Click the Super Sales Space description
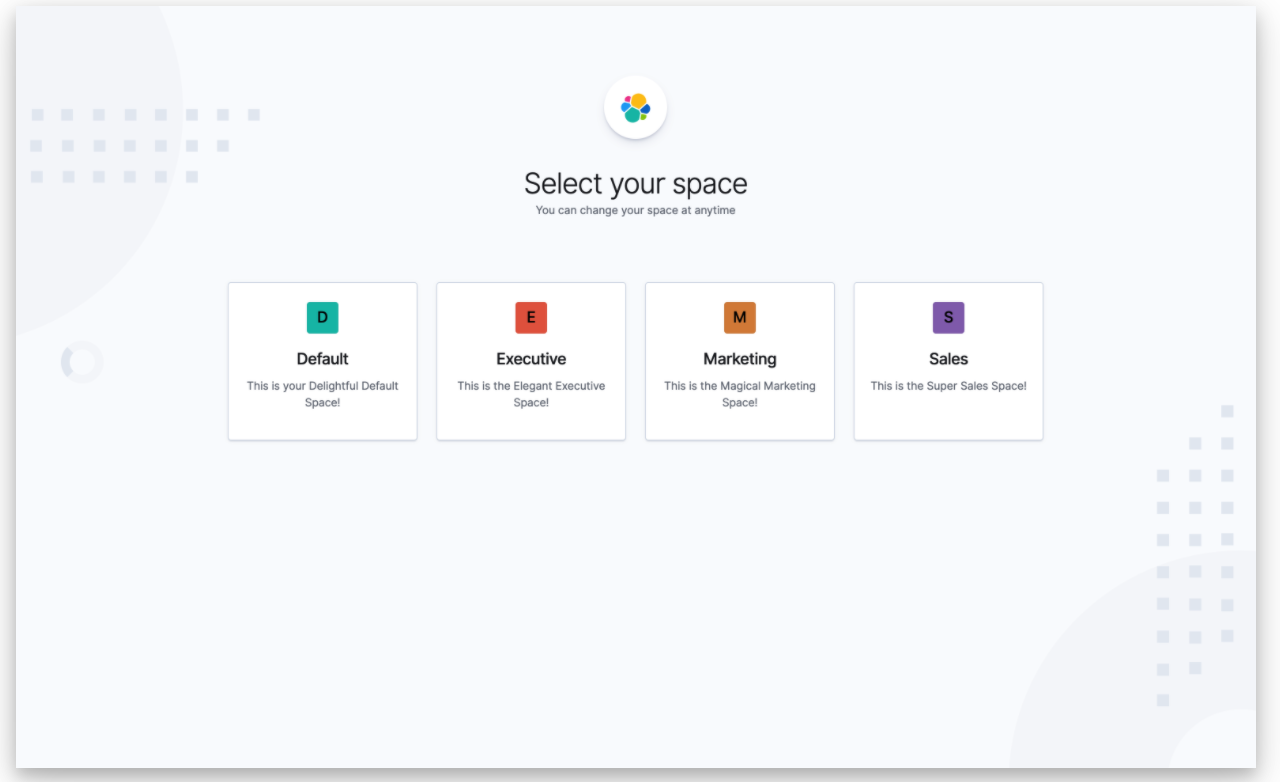Screen dimensions: 1280x782 coord(948,385)
